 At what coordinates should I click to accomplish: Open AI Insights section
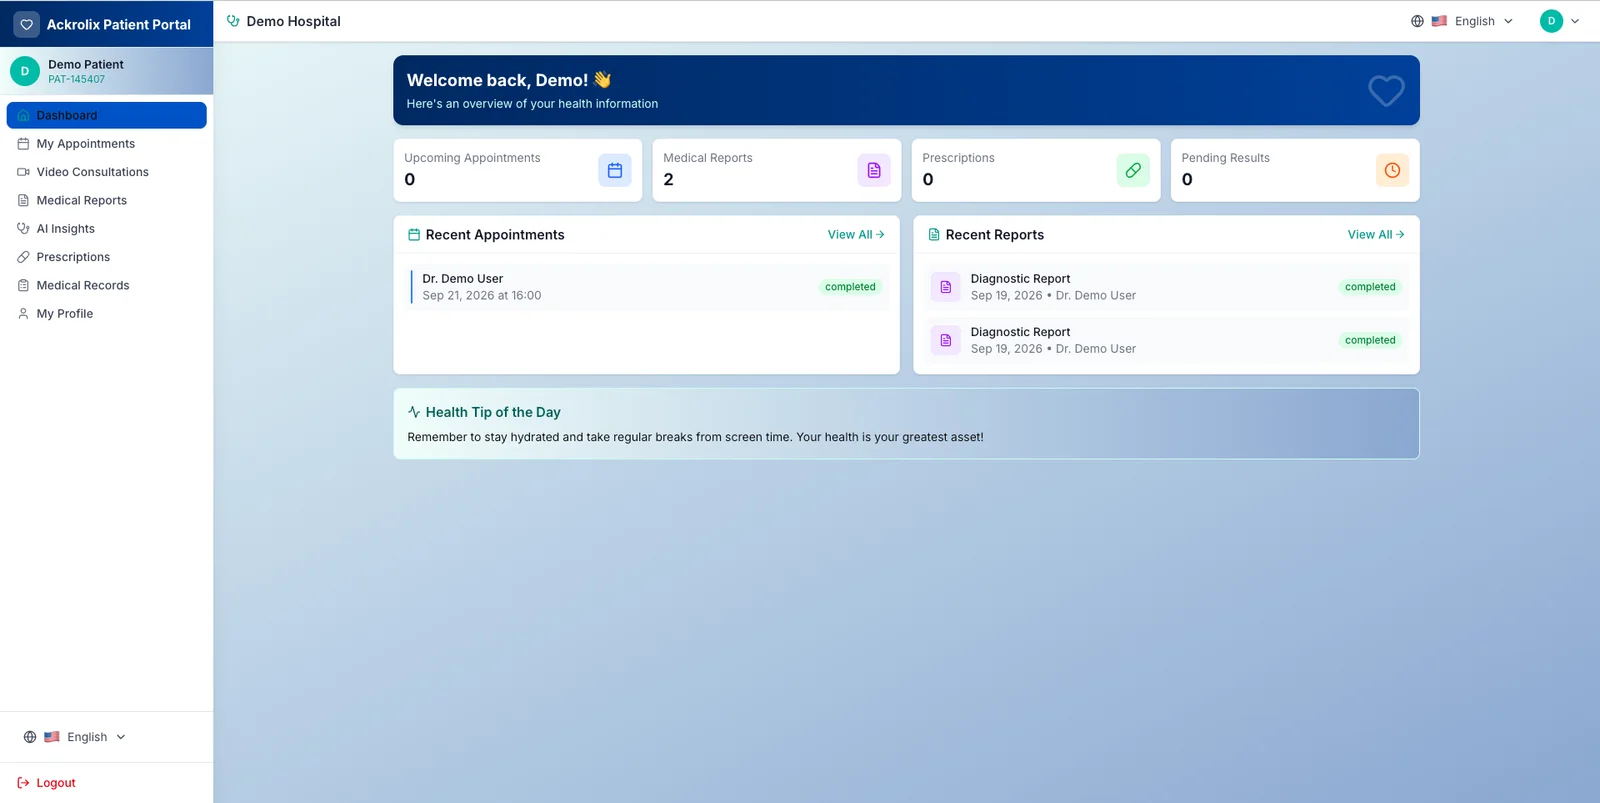click(x=107, y=229)
